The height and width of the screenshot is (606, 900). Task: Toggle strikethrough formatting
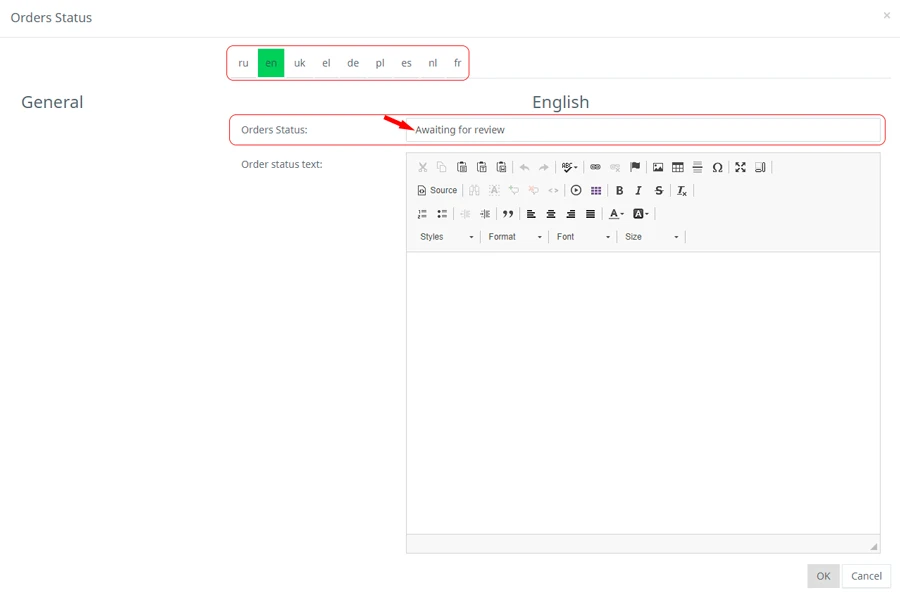click(x=659, y=191)
